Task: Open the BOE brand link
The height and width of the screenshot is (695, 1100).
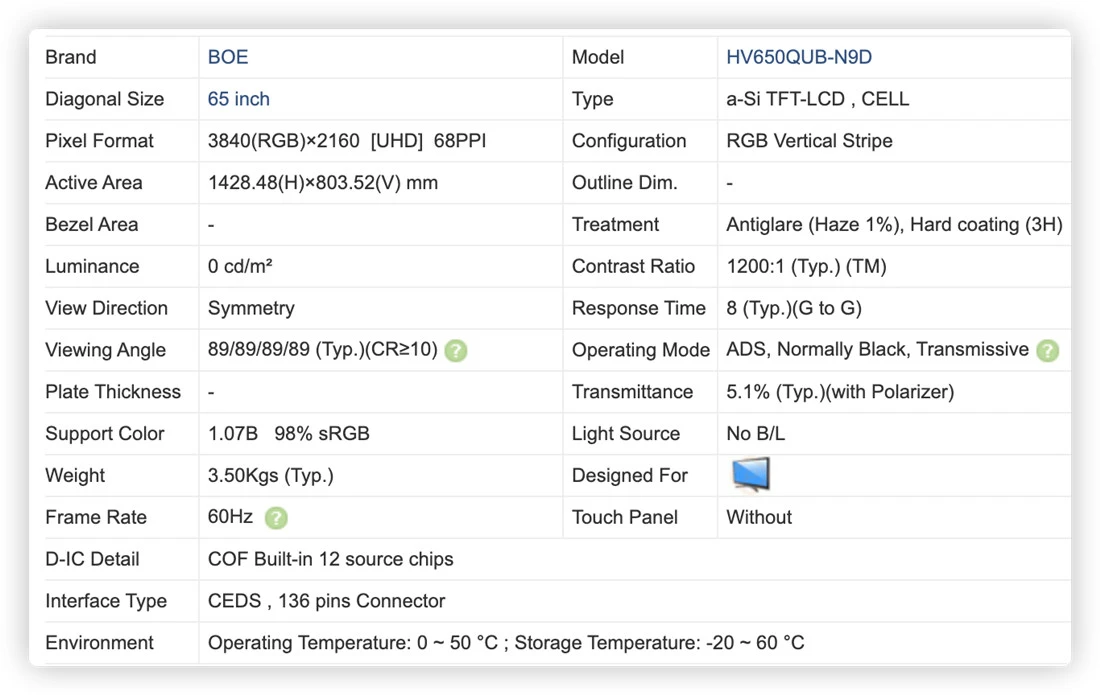Action: tap(227, 57)
